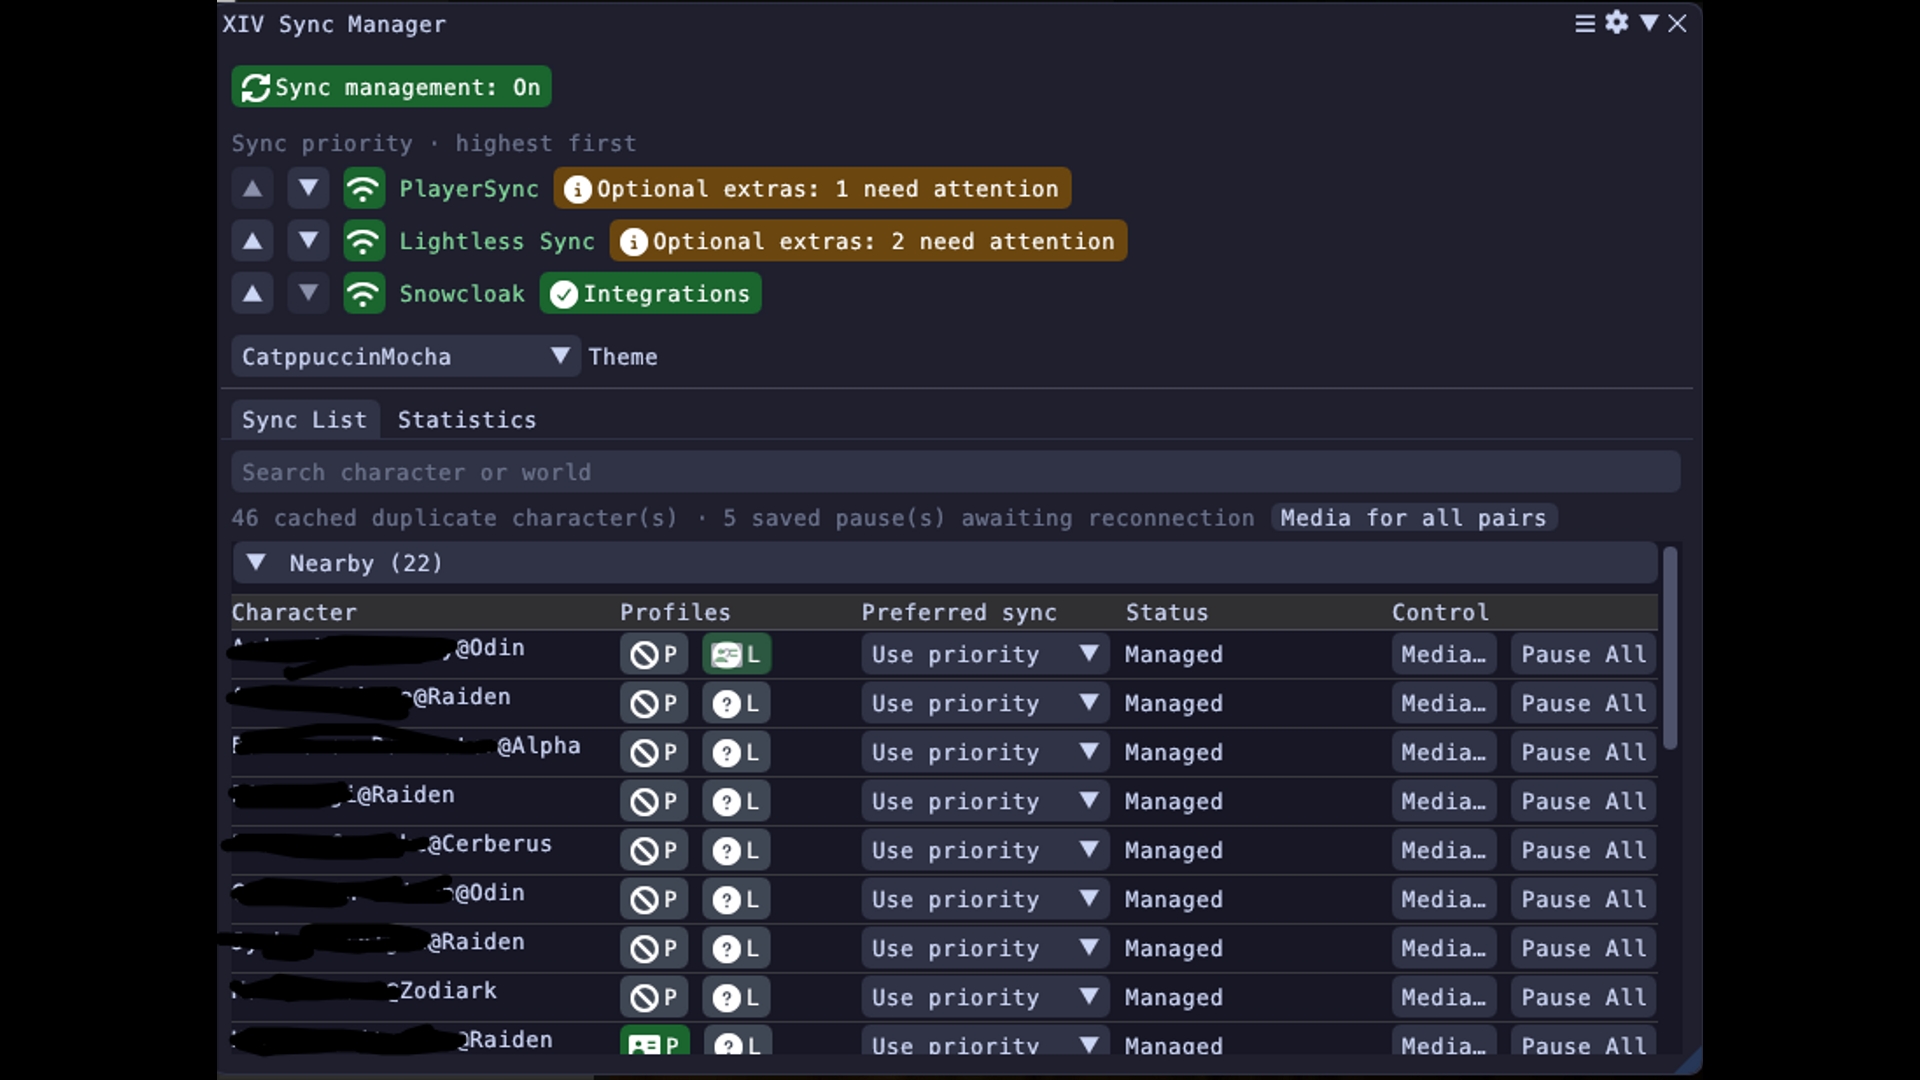This screenshot has width=1920, height=1080.
Task: Click blocked P profile in first @Odin row
Action: (654, 654)
